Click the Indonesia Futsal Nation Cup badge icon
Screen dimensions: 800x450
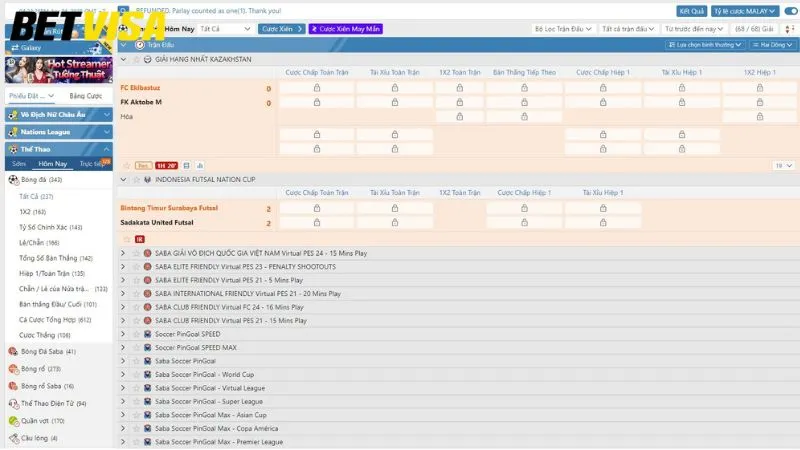click(147, 180)
